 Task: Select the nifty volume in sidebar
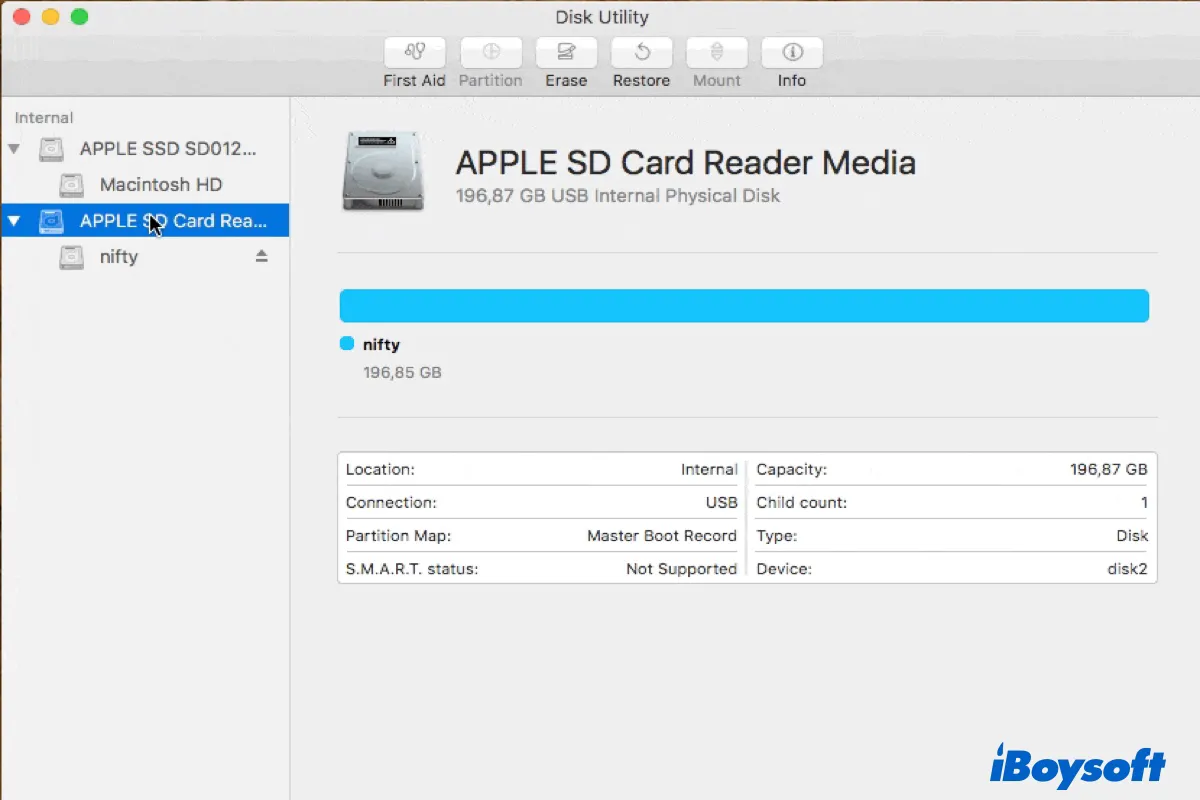(119, 257)
